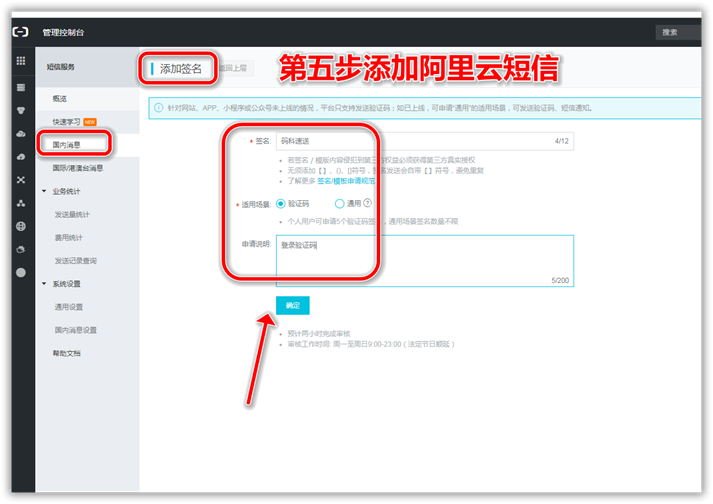Click the 添加签名 page title
Screen dimensions: 713x504
coord(181,69)
